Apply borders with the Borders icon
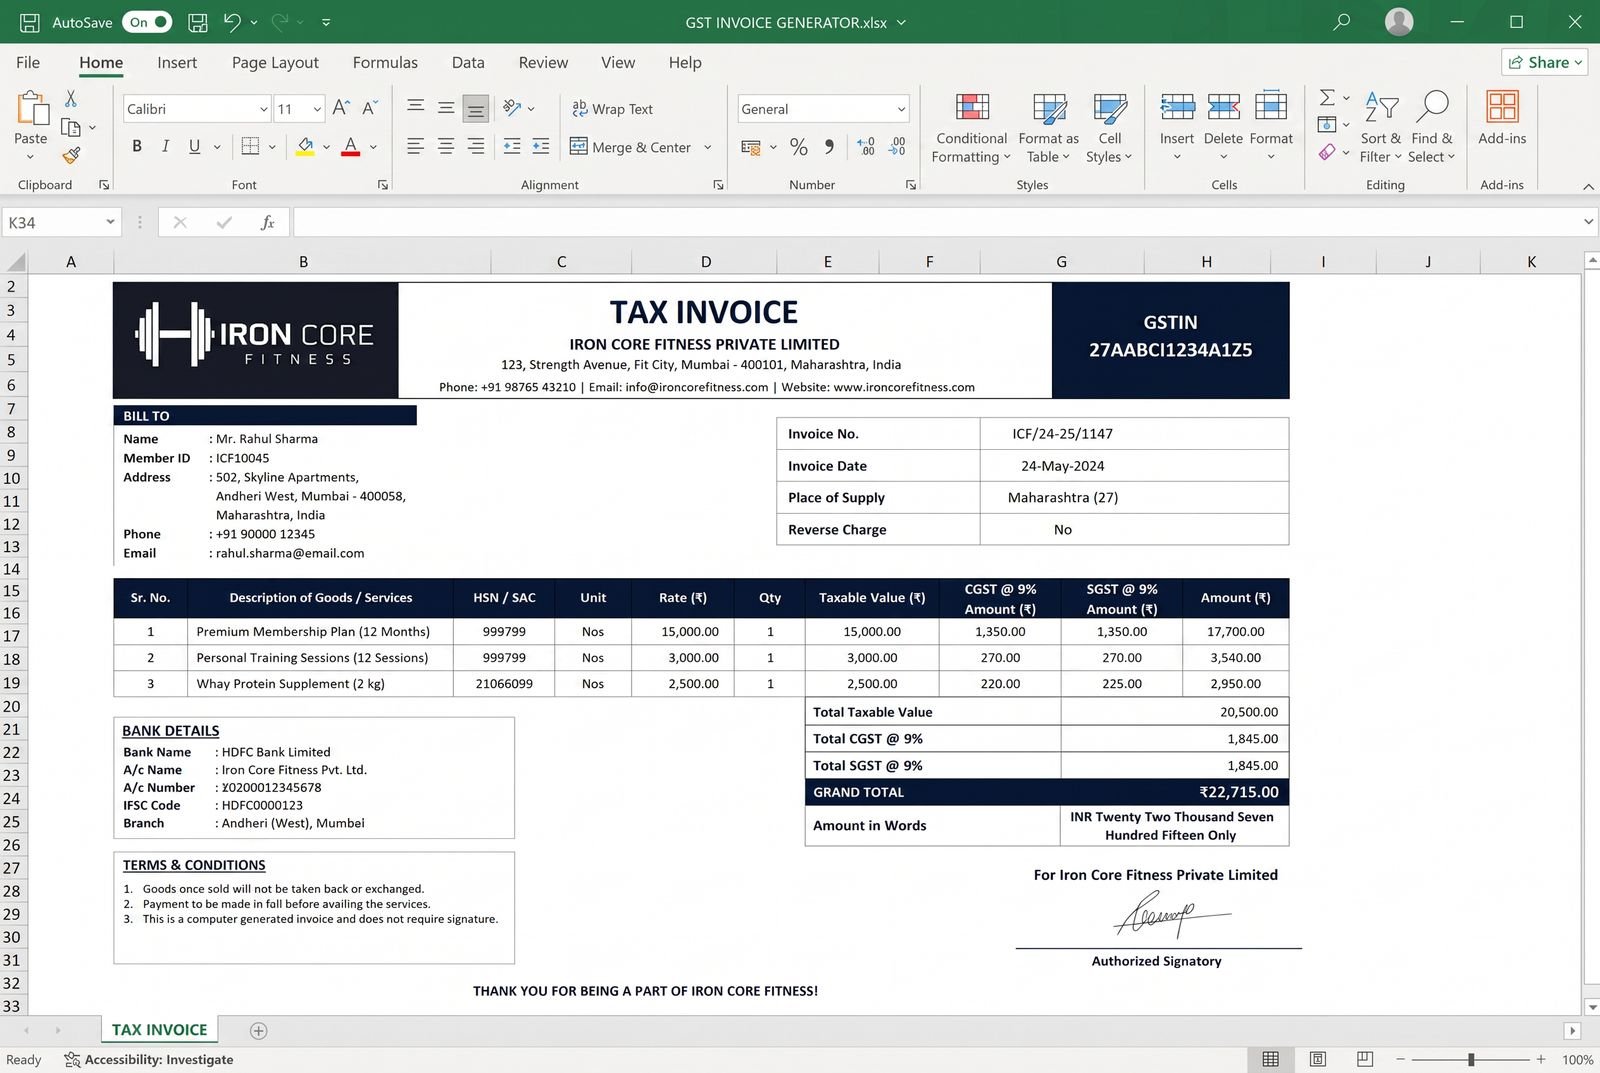 [x=250, y=146]
